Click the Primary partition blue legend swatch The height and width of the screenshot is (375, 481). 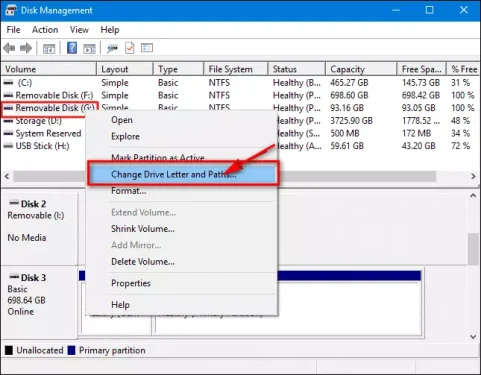(71, 350)
